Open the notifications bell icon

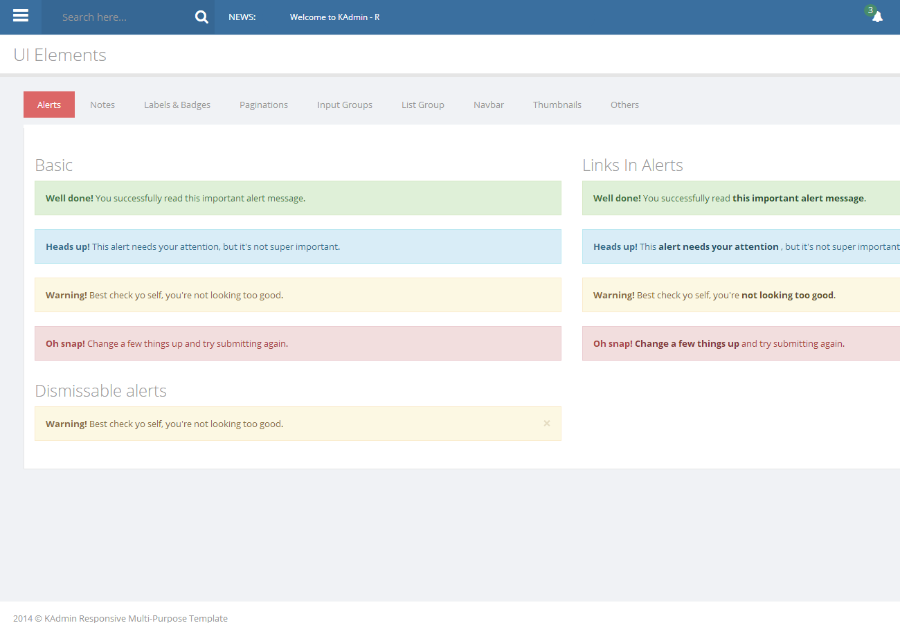877,17
